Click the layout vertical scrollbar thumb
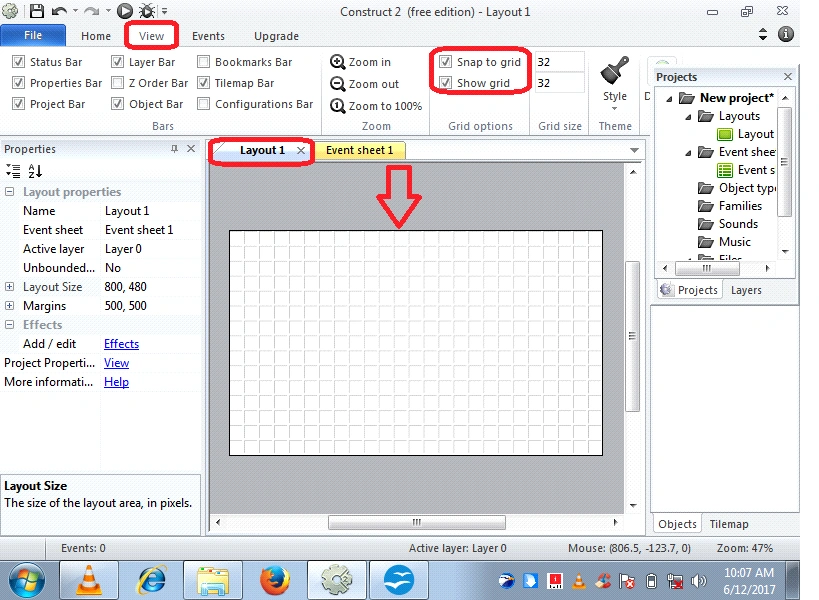The image size is (819, 600). point(633,336)
